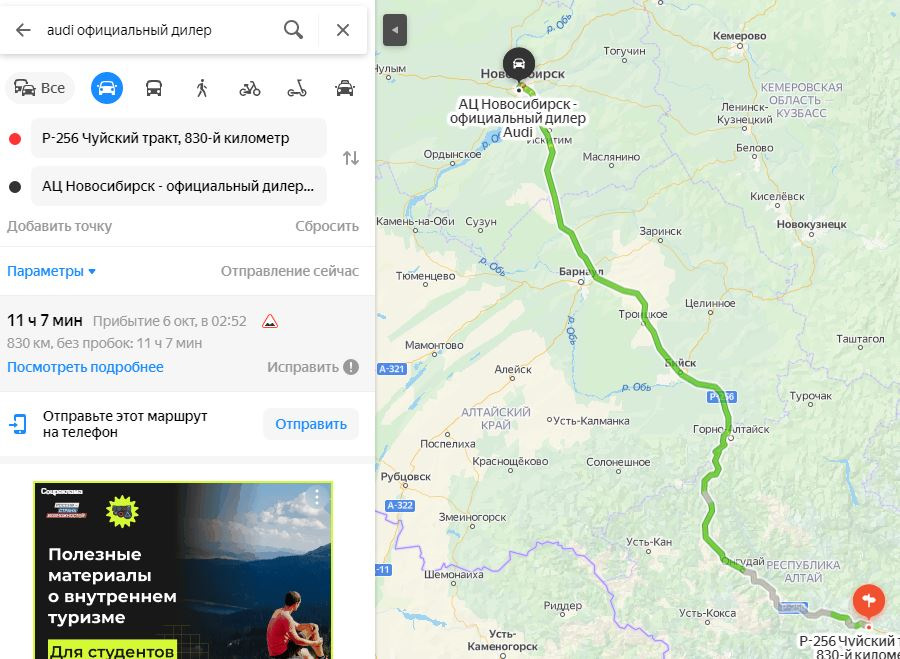Collapse the side panel with the arrow

pos(395,30)
